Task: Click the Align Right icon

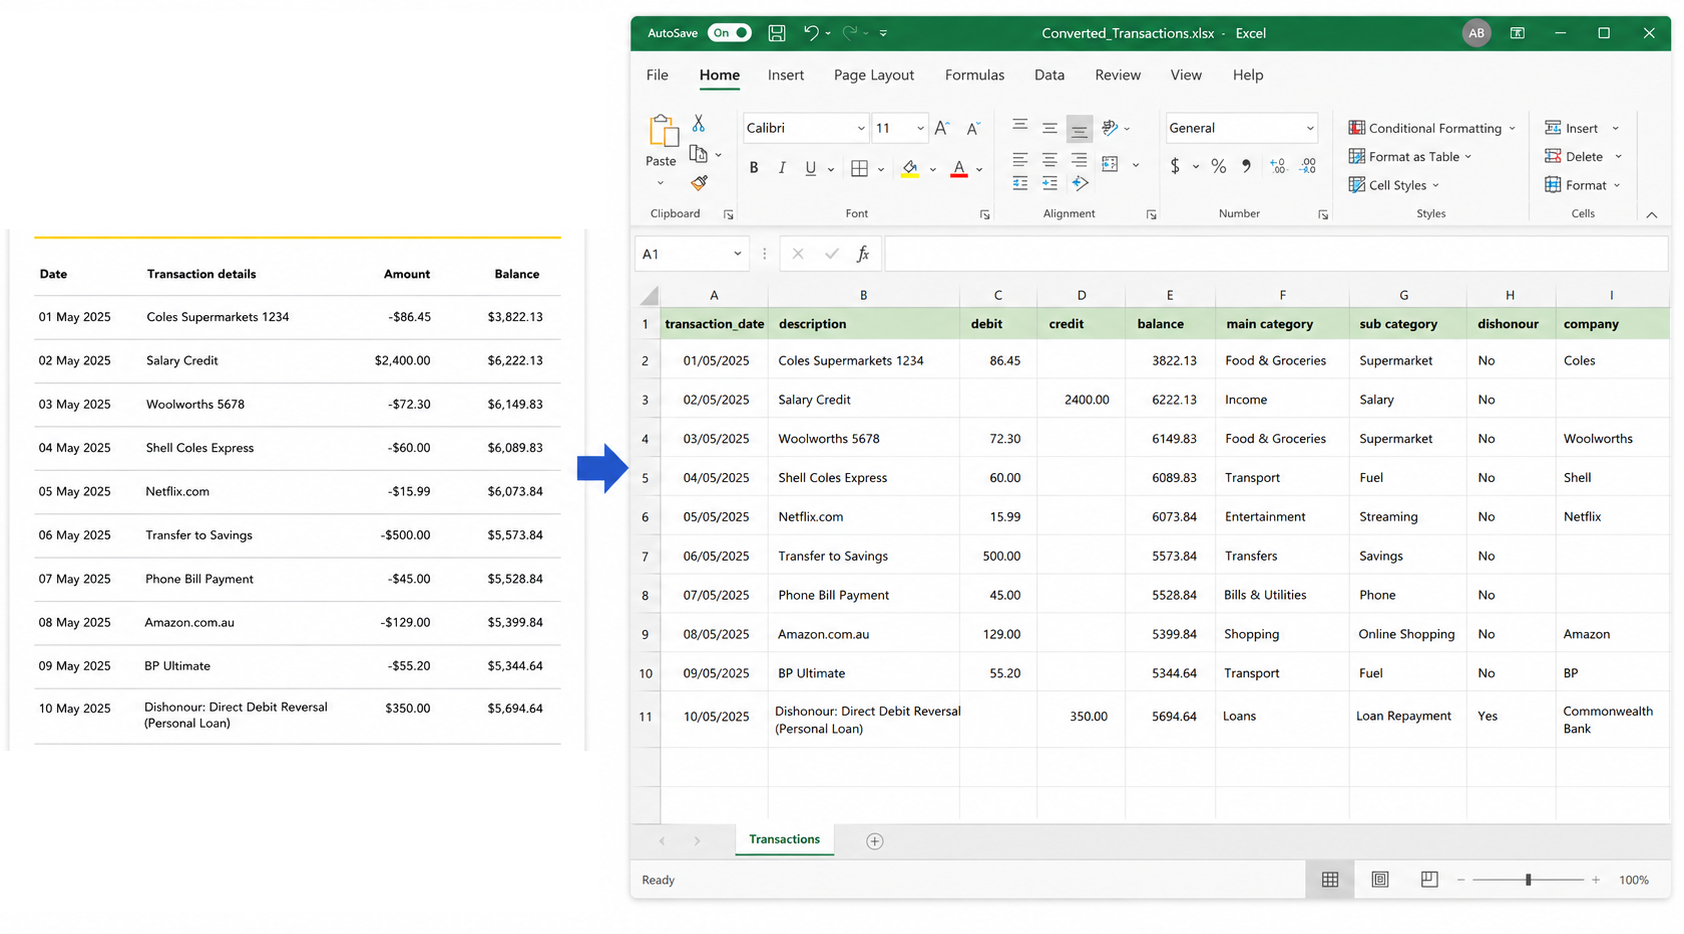Action: click(1079, 160)
